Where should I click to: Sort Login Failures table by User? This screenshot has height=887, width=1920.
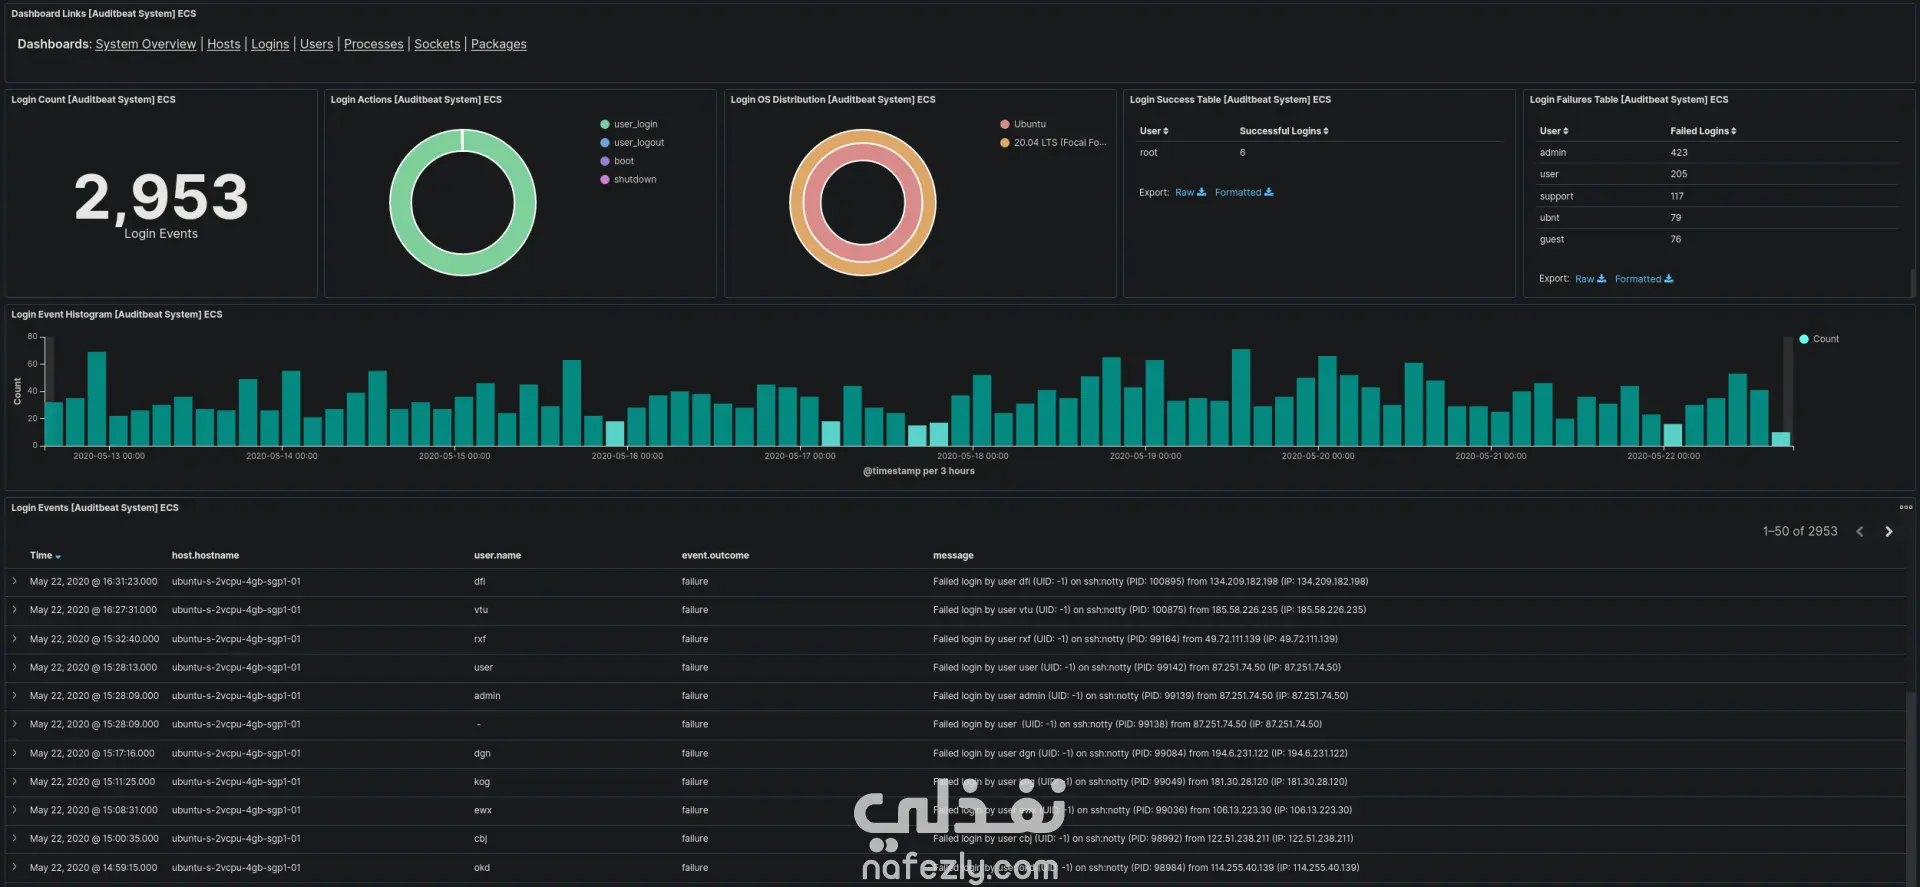click(1554, 131)
